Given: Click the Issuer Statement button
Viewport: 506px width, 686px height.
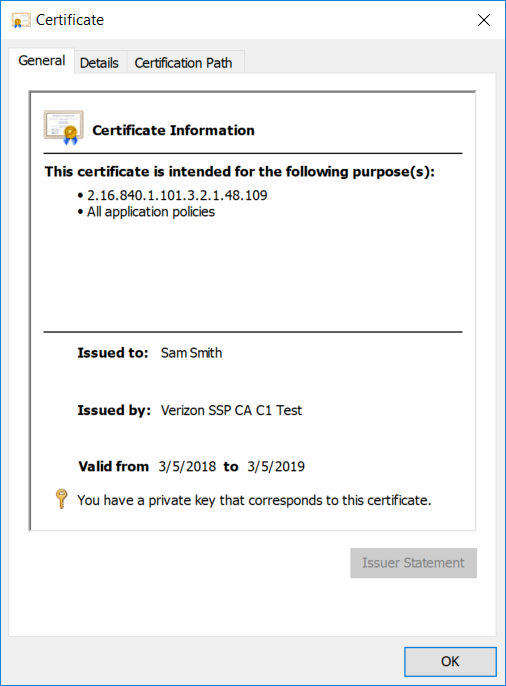Looking at the screenshot, I should tap(413, 563).
